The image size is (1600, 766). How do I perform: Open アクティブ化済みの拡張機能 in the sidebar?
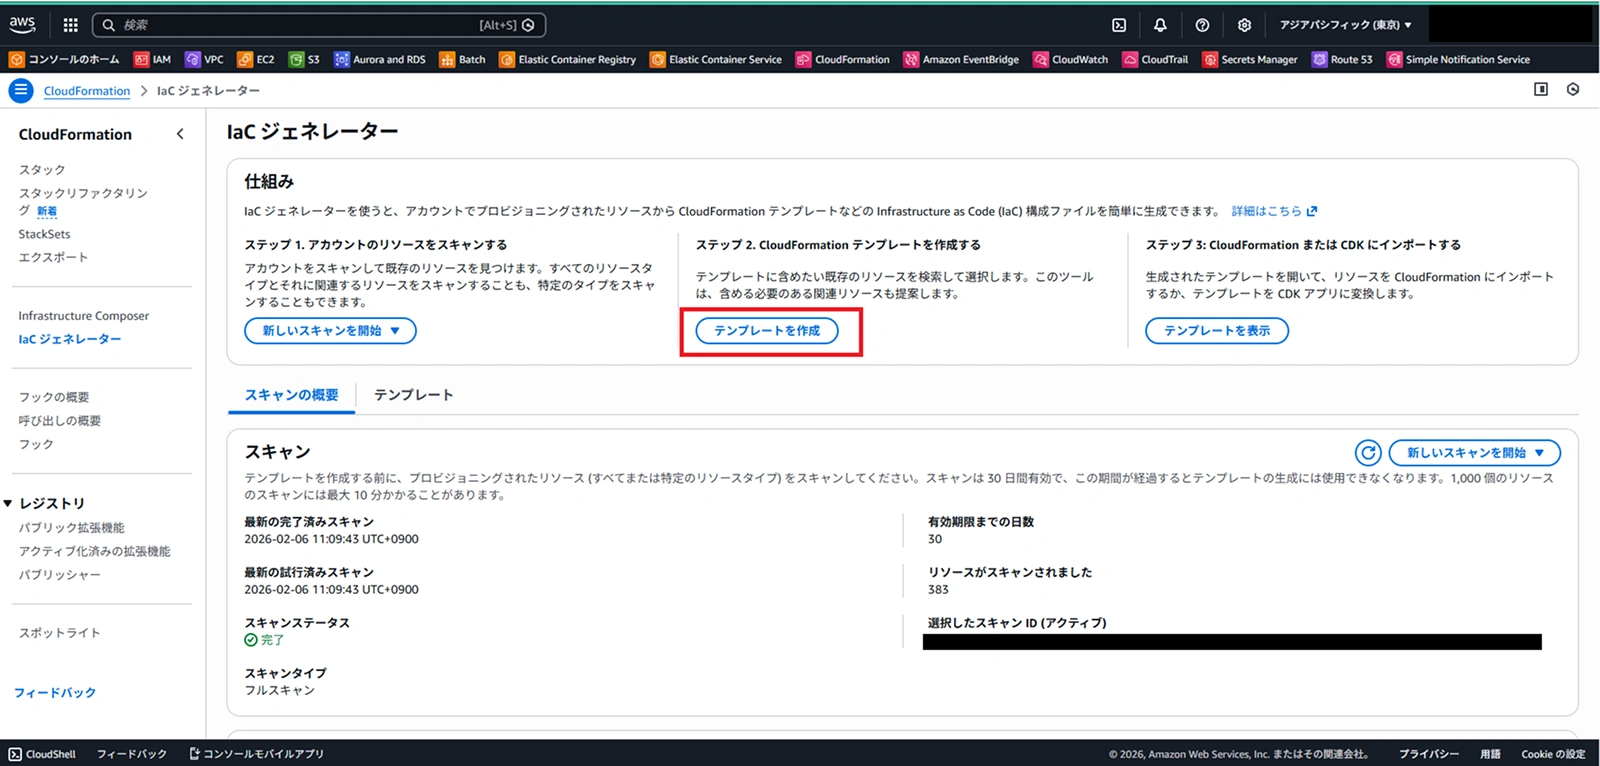[95, 551]
